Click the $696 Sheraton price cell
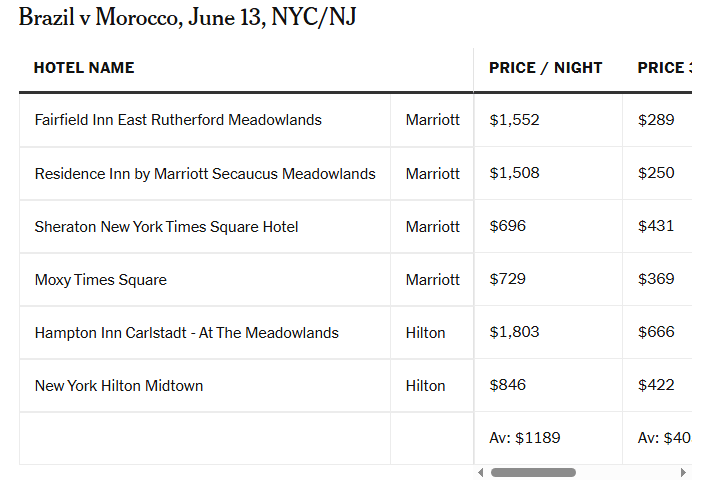701x490 pixels. 507,226
